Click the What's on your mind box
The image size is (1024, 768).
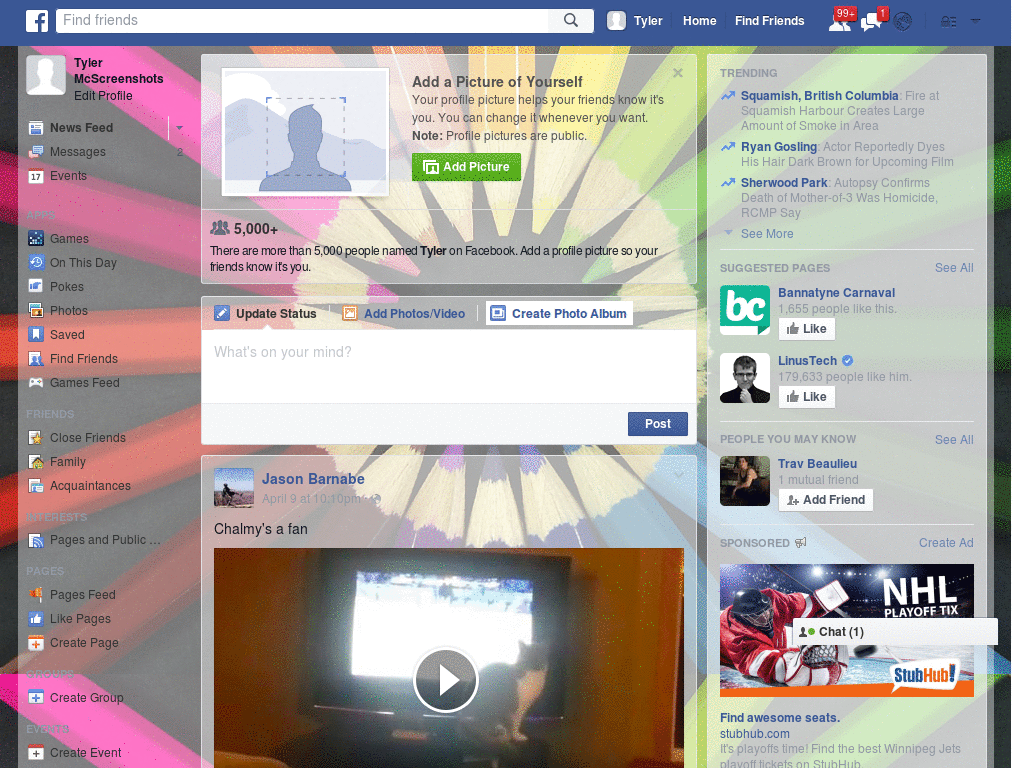point(449,366)
